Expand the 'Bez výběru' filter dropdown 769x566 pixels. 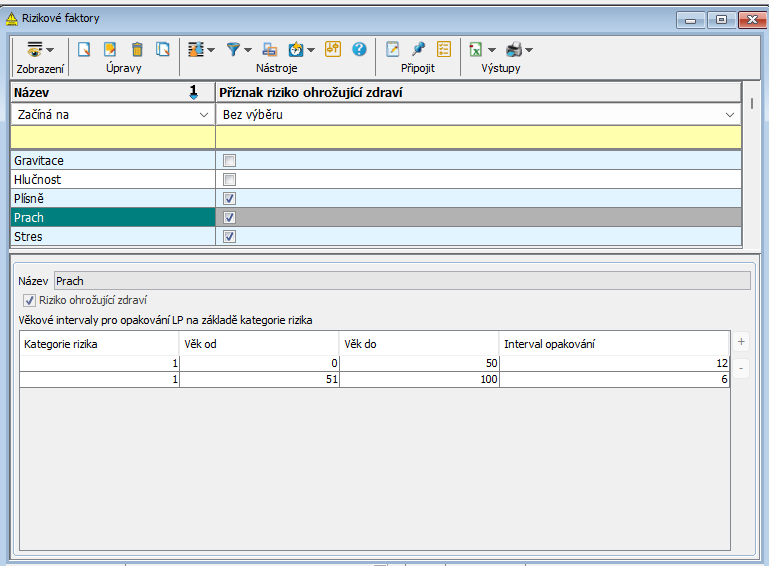pos(729,115)
